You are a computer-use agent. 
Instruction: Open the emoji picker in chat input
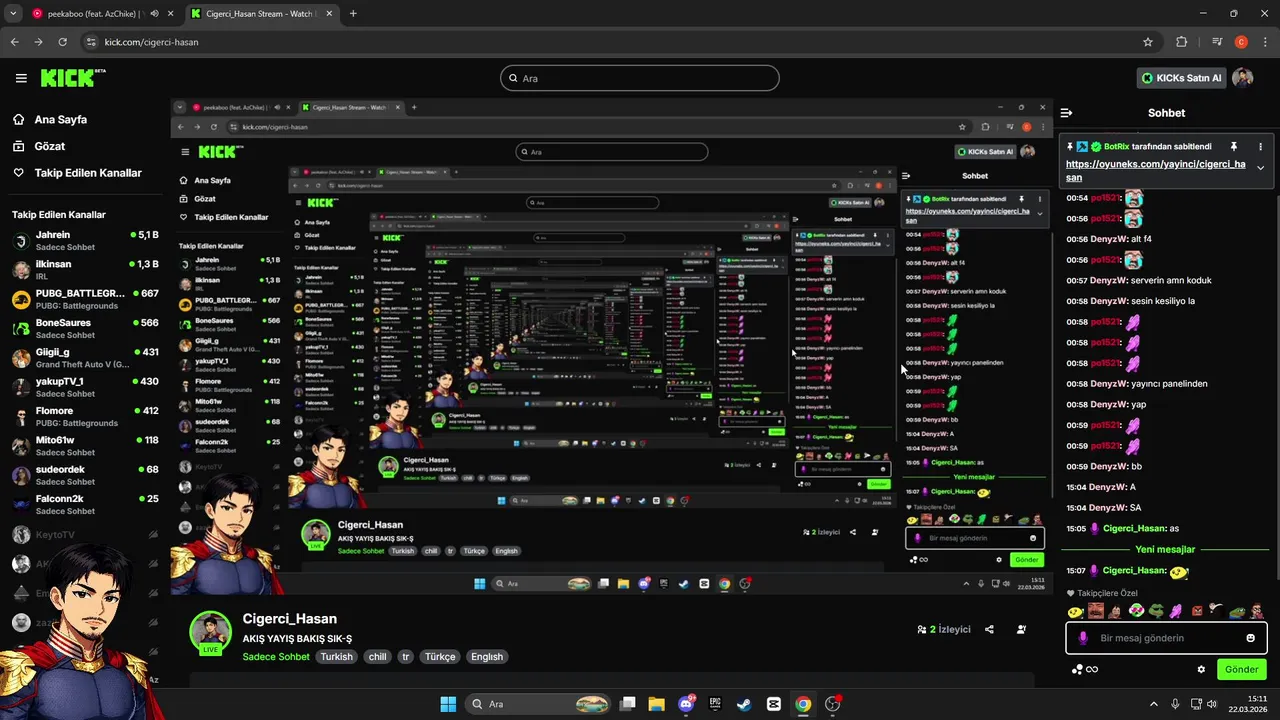(x=1250, y=638)
